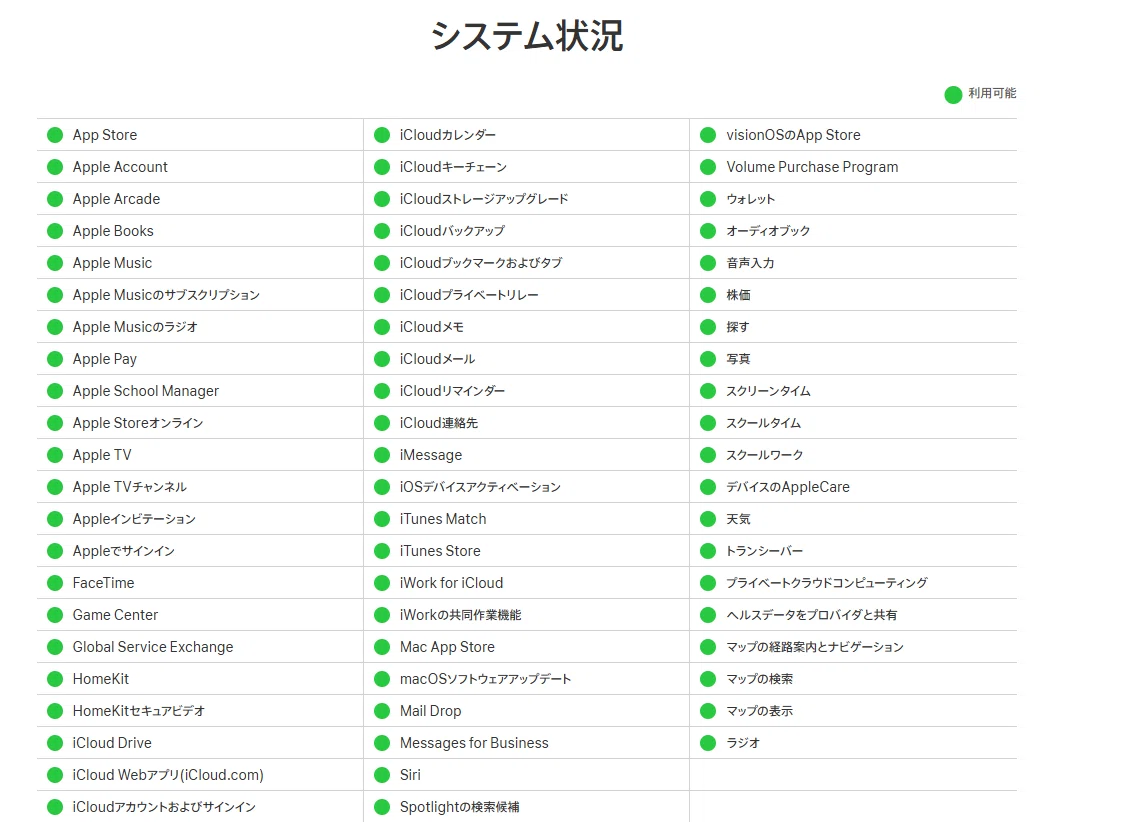Click the status dot beside Mac App Store
Viewport: 1124px width, 822px height.
click(x=382, y=647)
